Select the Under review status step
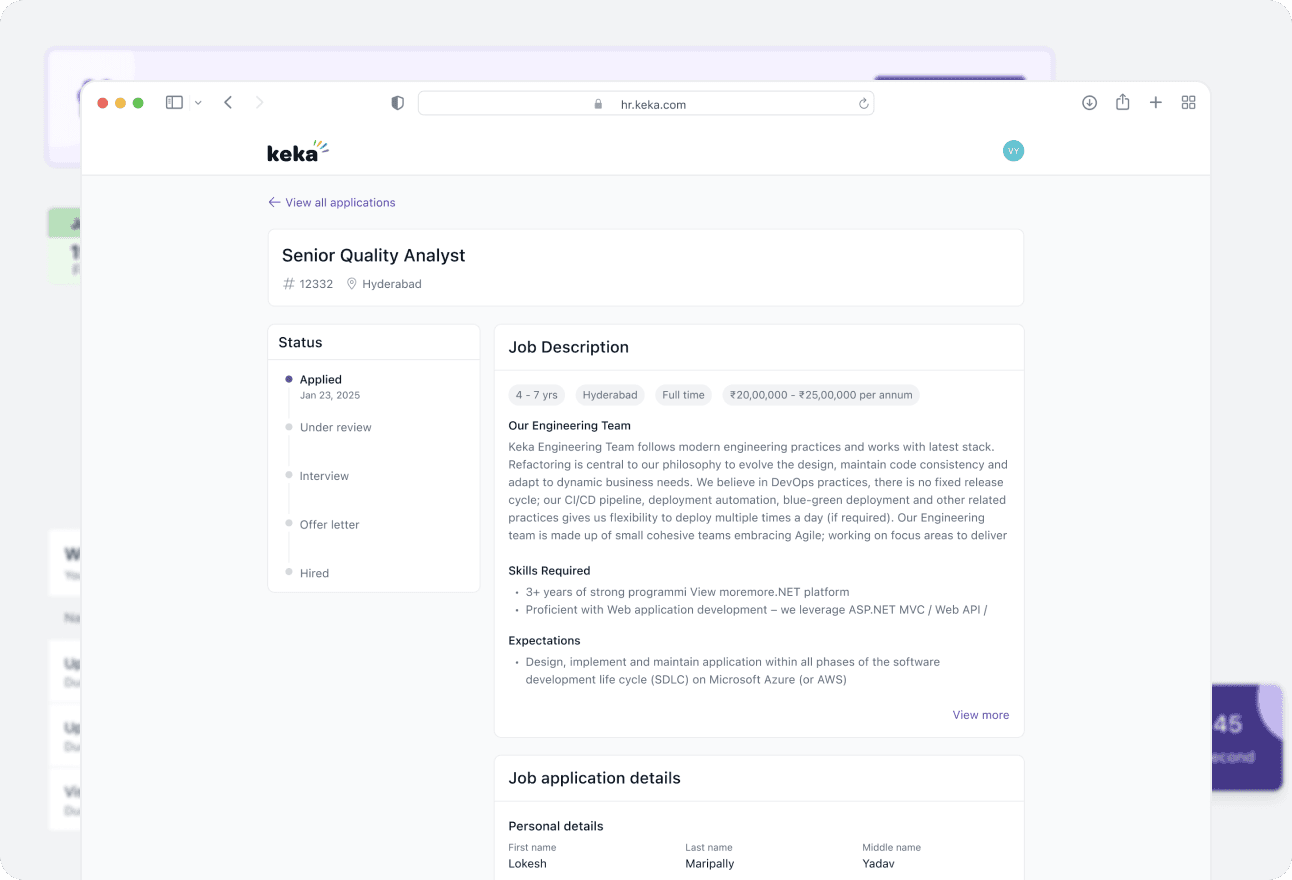Screen dimensions: 1292x880 click(x=335, y=427)
